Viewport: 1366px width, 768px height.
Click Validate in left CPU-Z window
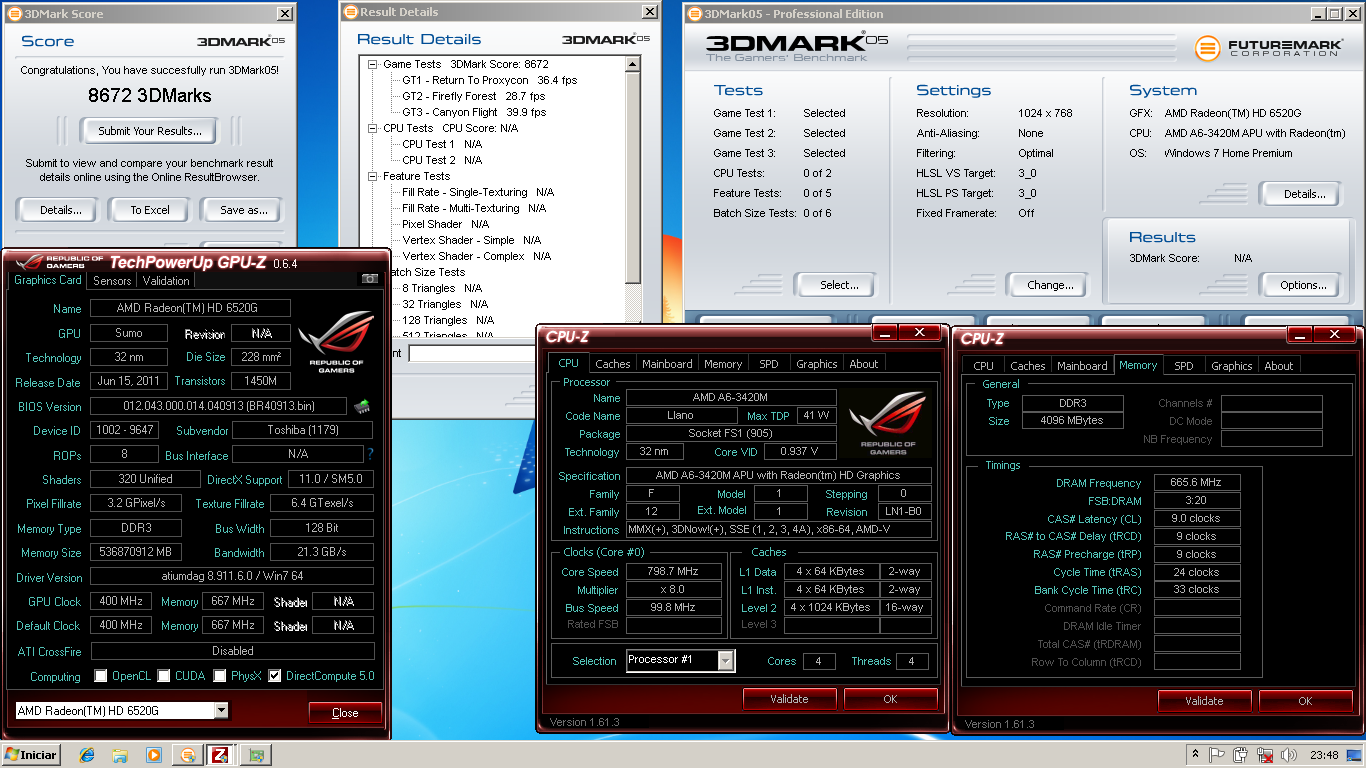pyautogui.click(x=789, y=699)
